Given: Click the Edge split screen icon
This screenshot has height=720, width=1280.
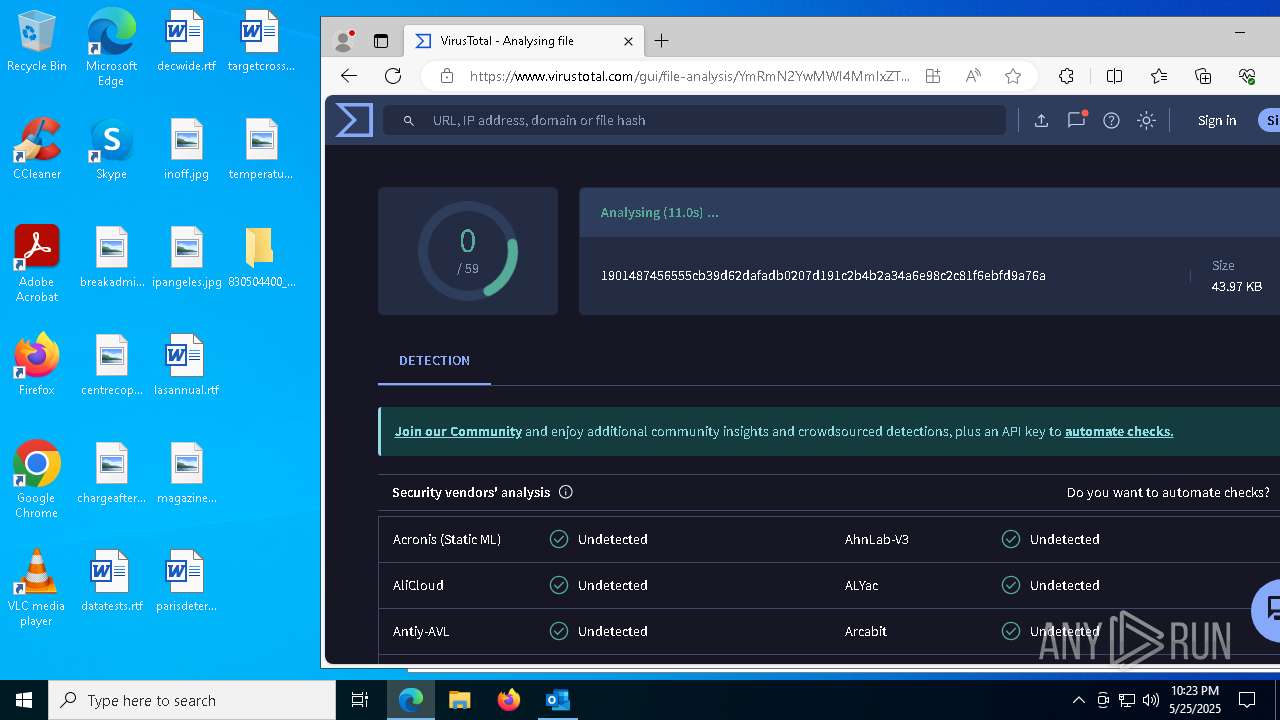Looking at the screenshot, I should click(x=1115, y=76).
